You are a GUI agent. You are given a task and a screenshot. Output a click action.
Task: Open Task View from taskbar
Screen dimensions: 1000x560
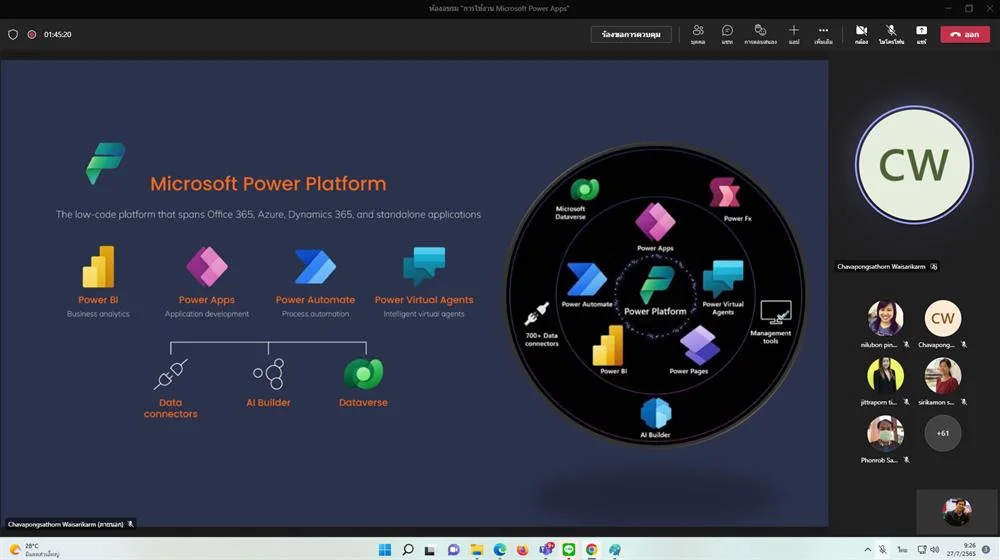[x=430, y=550]
